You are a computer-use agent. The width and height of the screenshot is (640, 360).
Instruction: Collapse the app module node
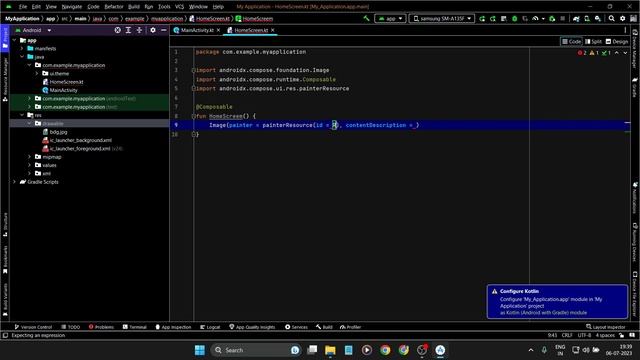pos(15,40)
